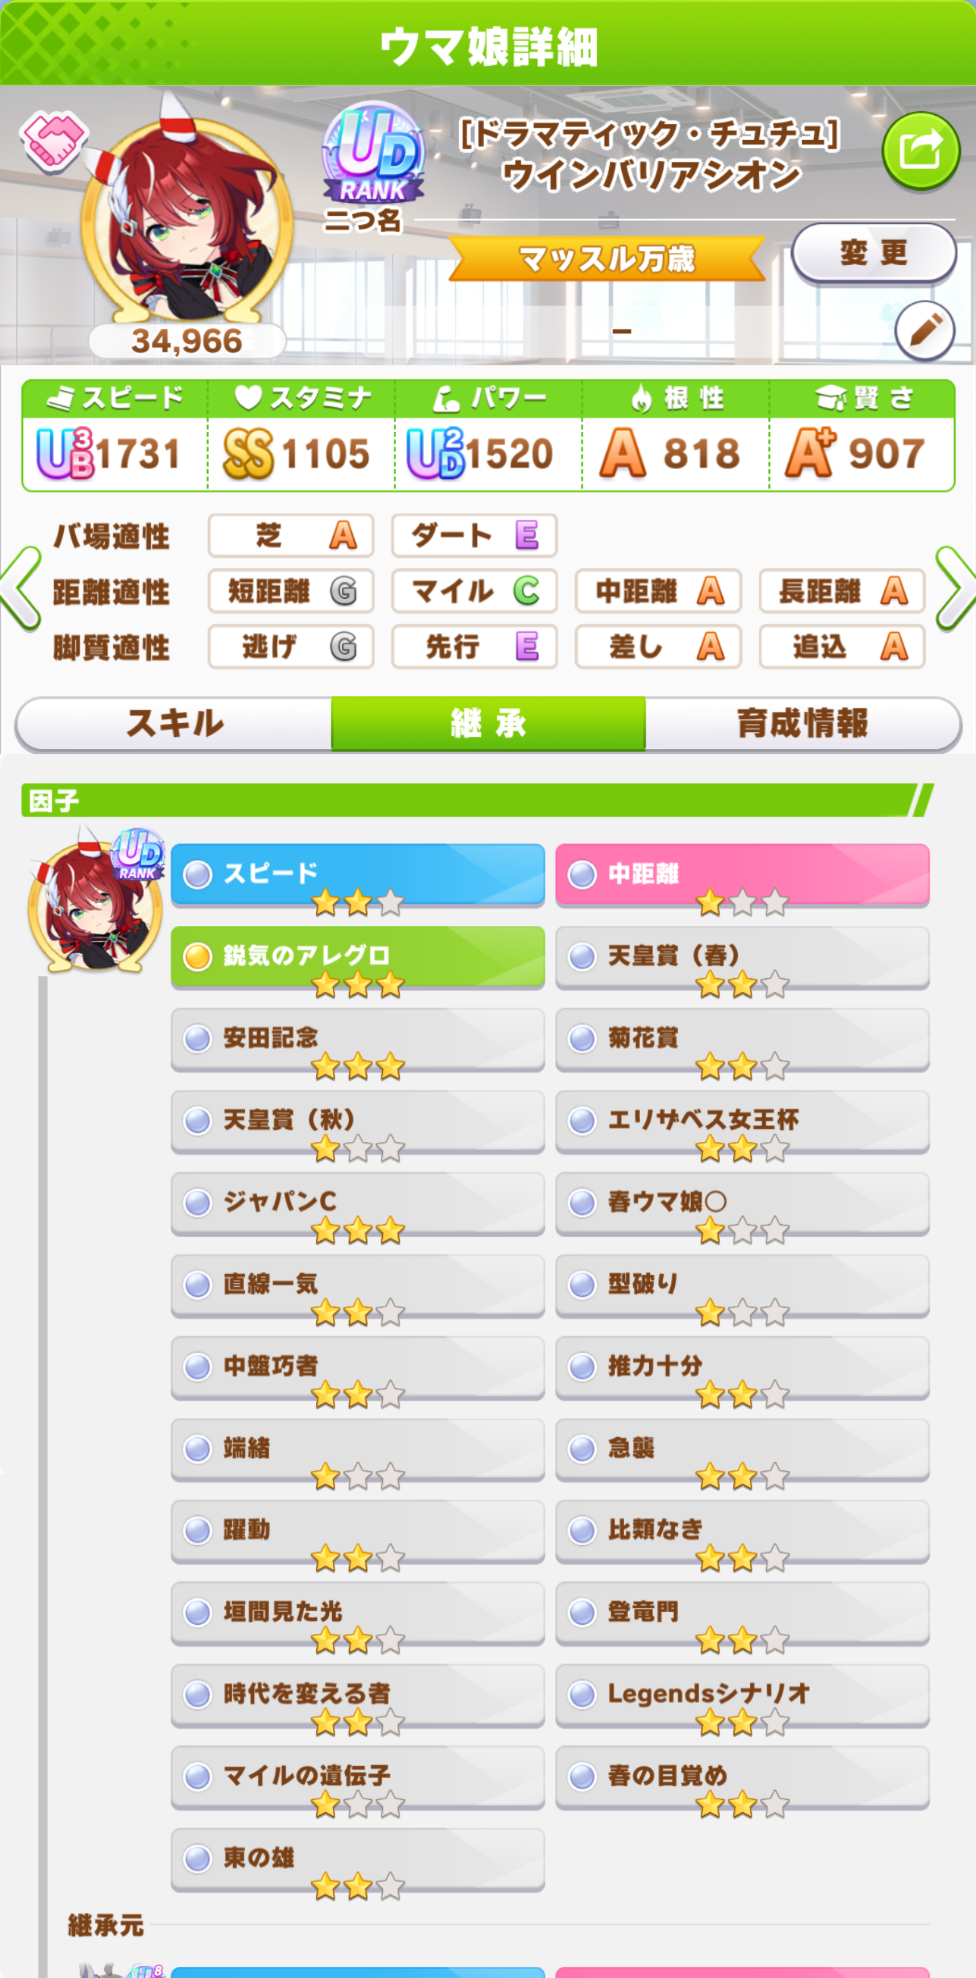Go to previous character with left chevron

(x=21, y=589)
